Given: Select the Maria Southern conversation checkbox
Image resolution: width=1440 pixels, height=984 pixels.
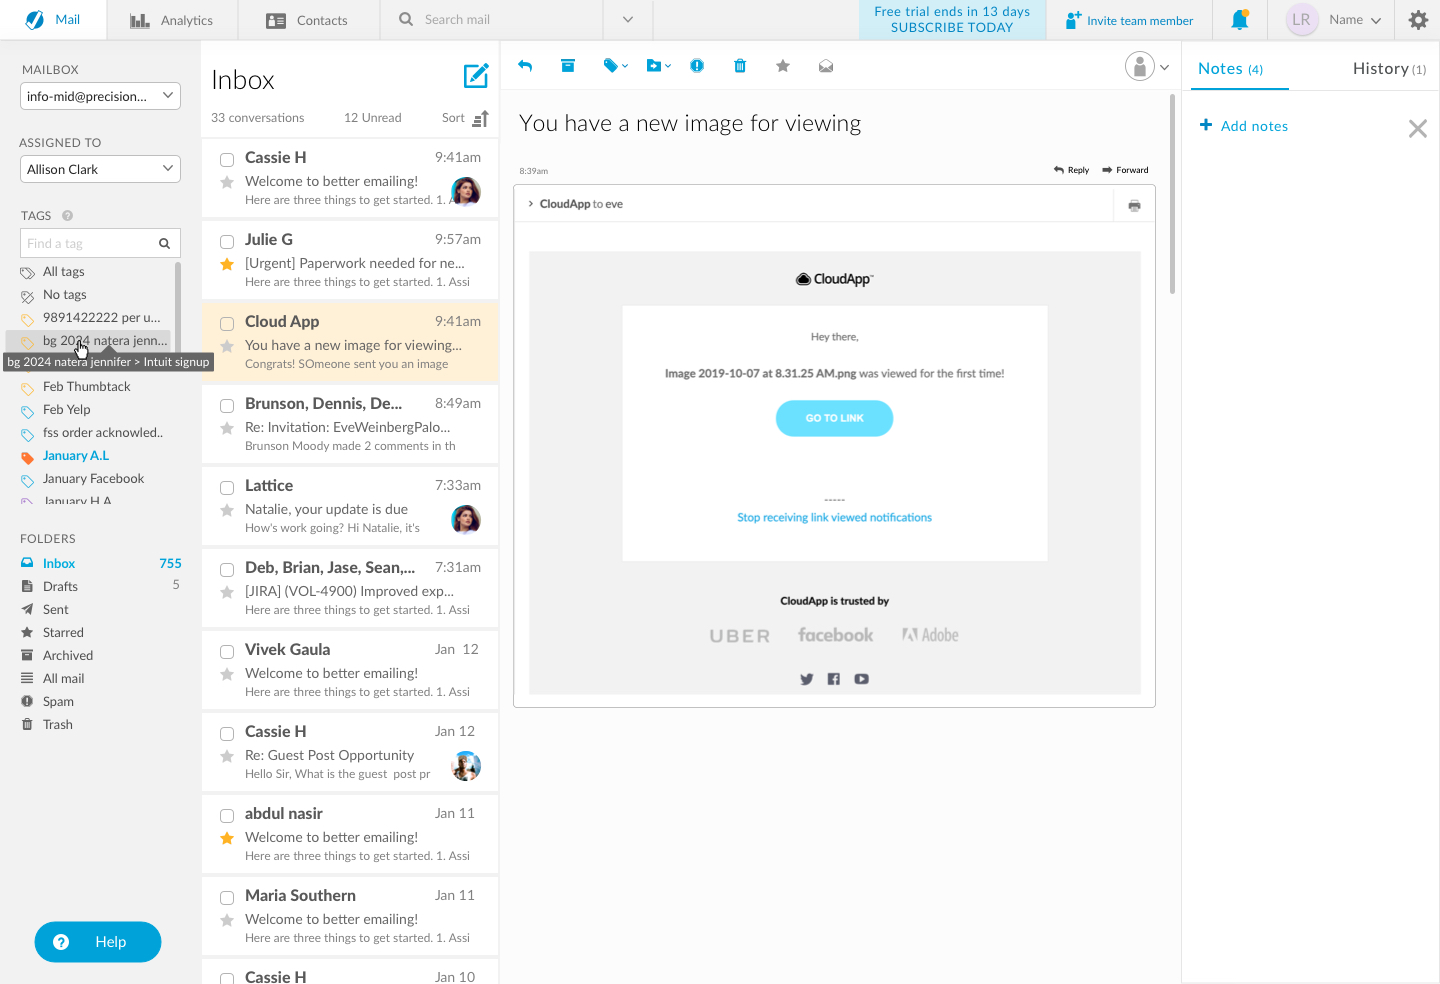Looking at the screenshot, I should 227,897.
